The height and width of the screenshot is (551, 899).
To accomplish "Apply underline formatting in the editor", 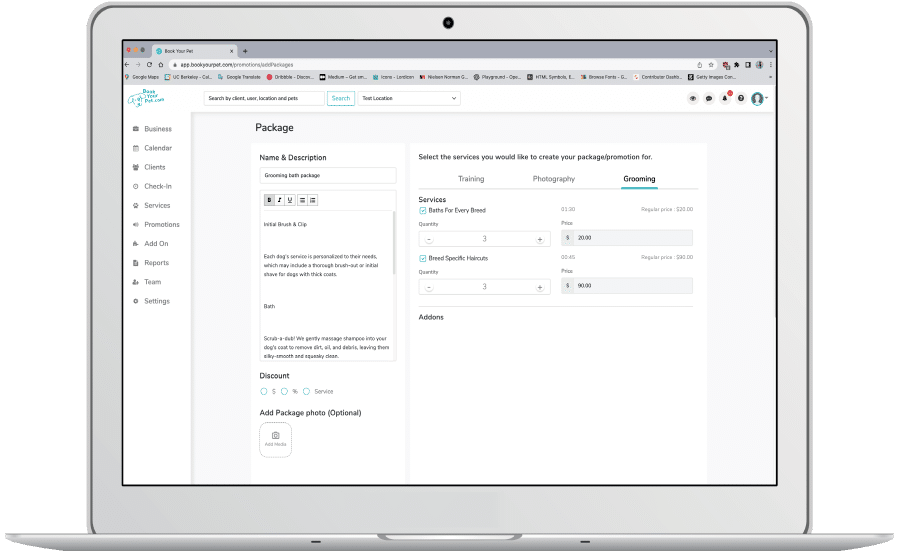I will point(290,200).
